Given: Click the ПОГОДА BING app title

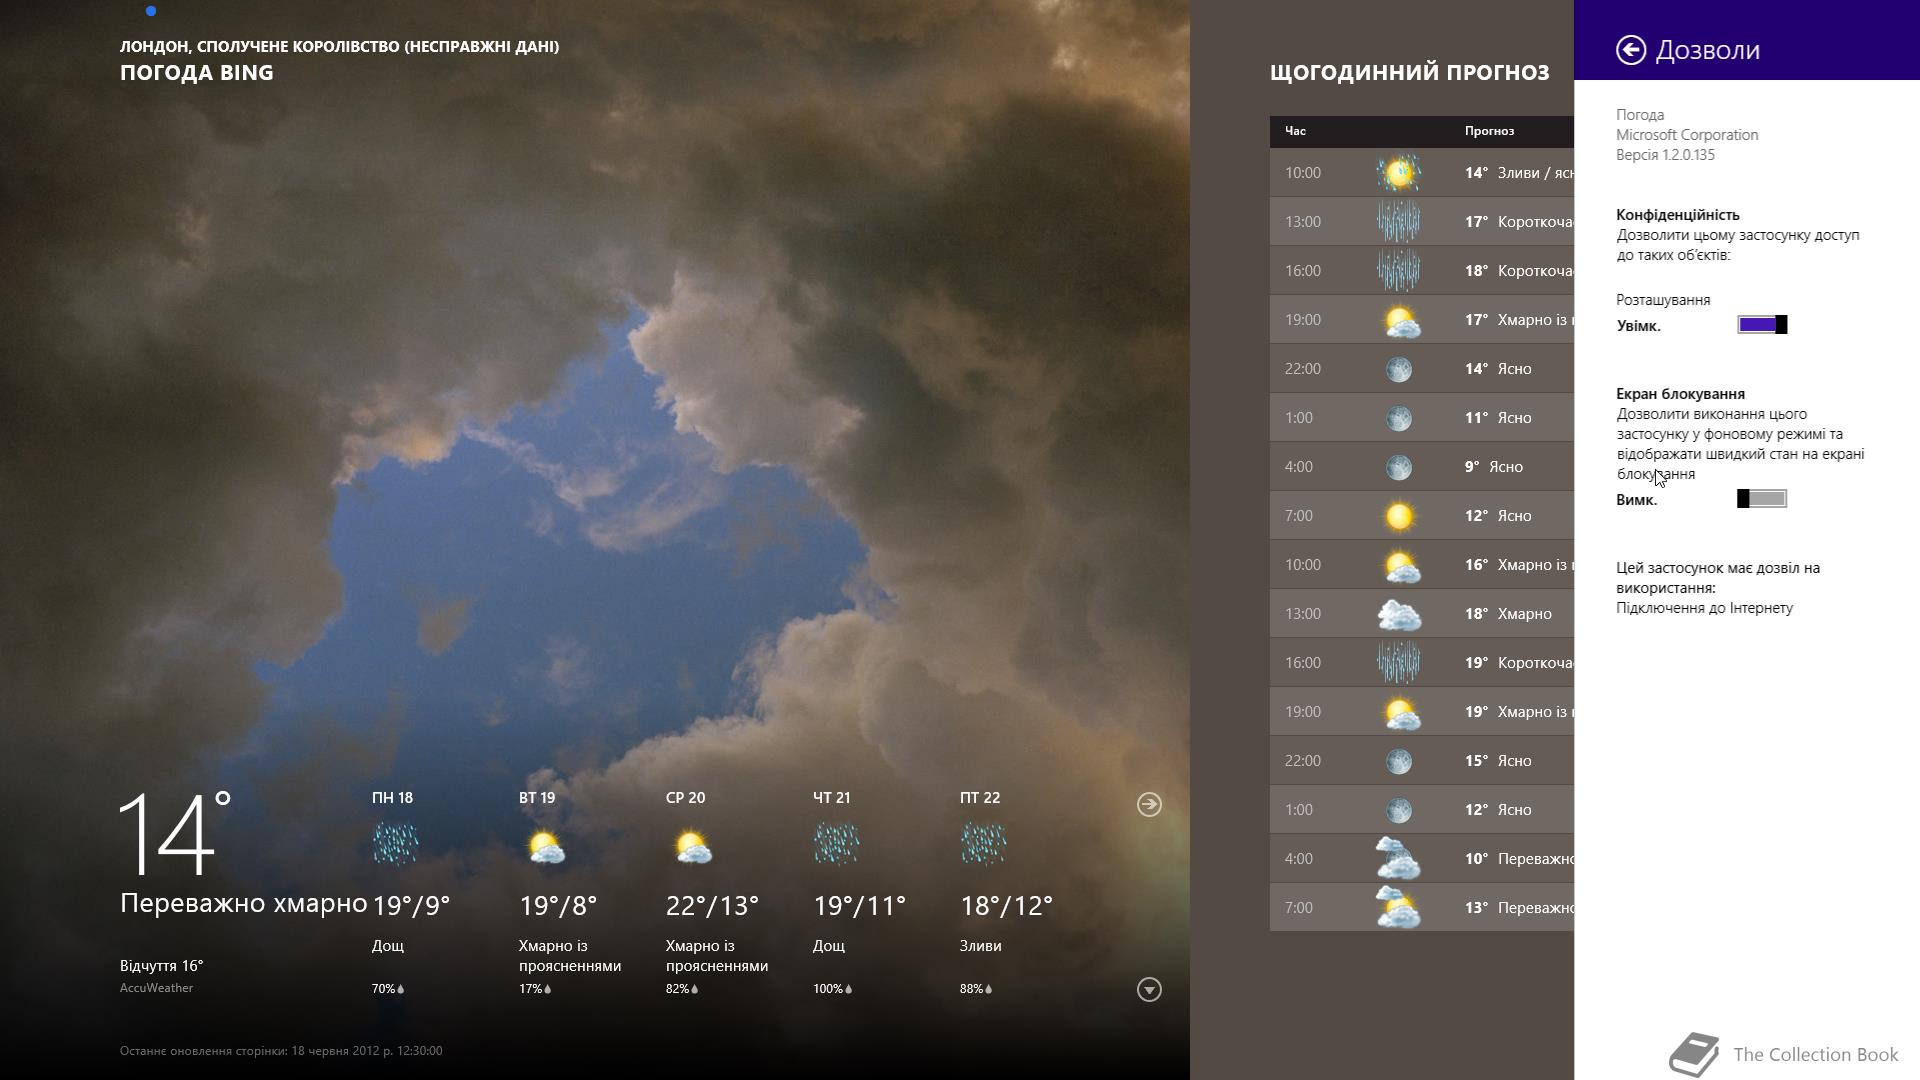Looking at the screenshot, I should [196, 72].
